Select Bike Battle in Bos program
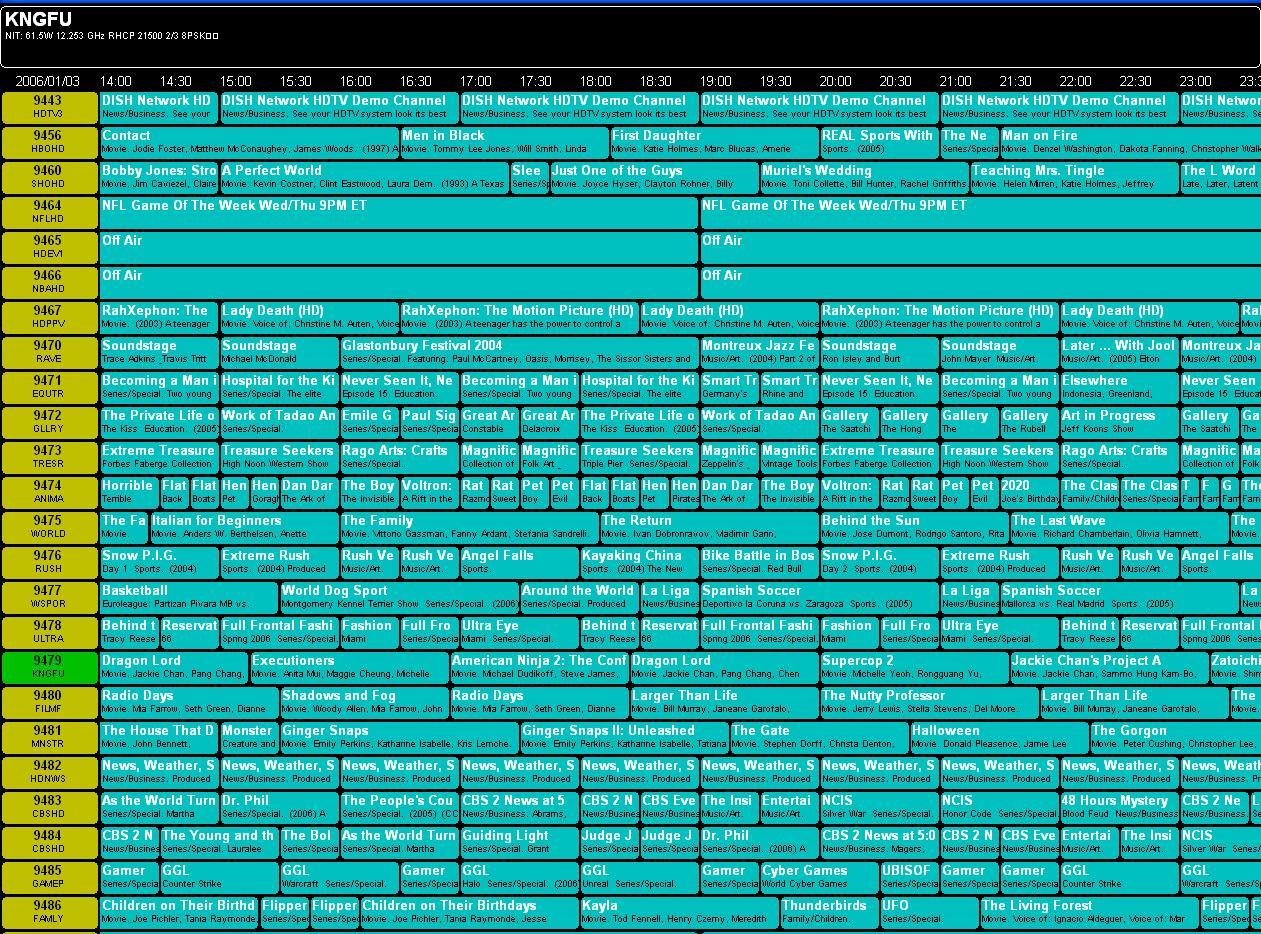The image size is (1261, 934). 759,562
